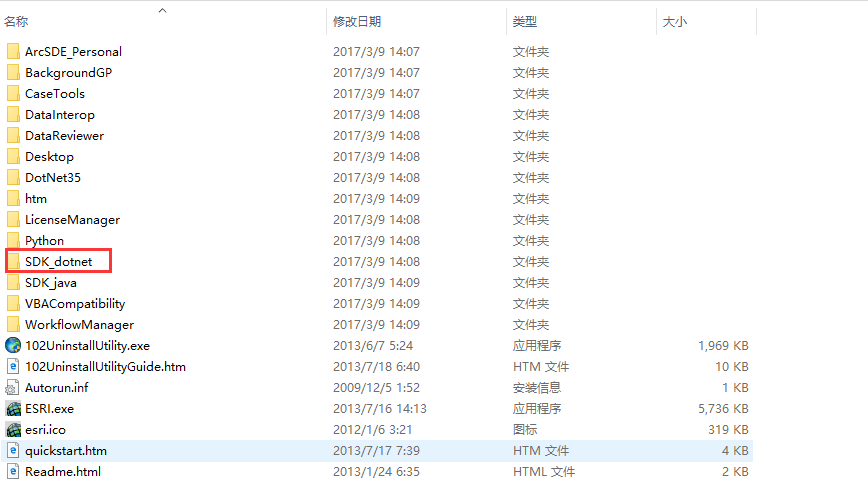Click the SDK_dotnet folder icon
This screenshot has height=492, width=868.
(13, 262)
